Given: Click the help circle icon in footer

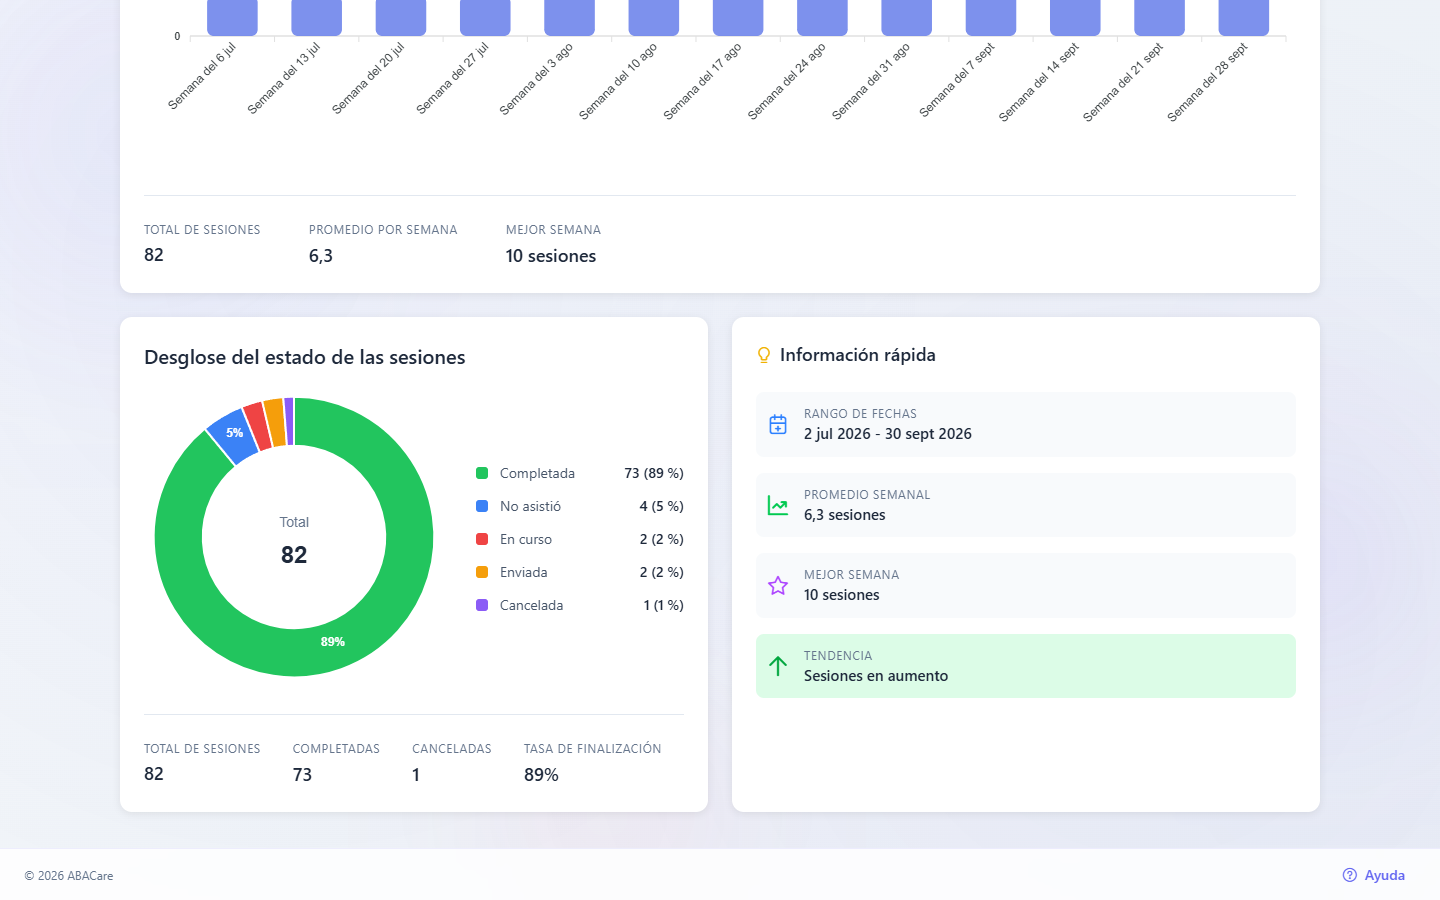Looking at the screenshot, I should point(1350,875).
